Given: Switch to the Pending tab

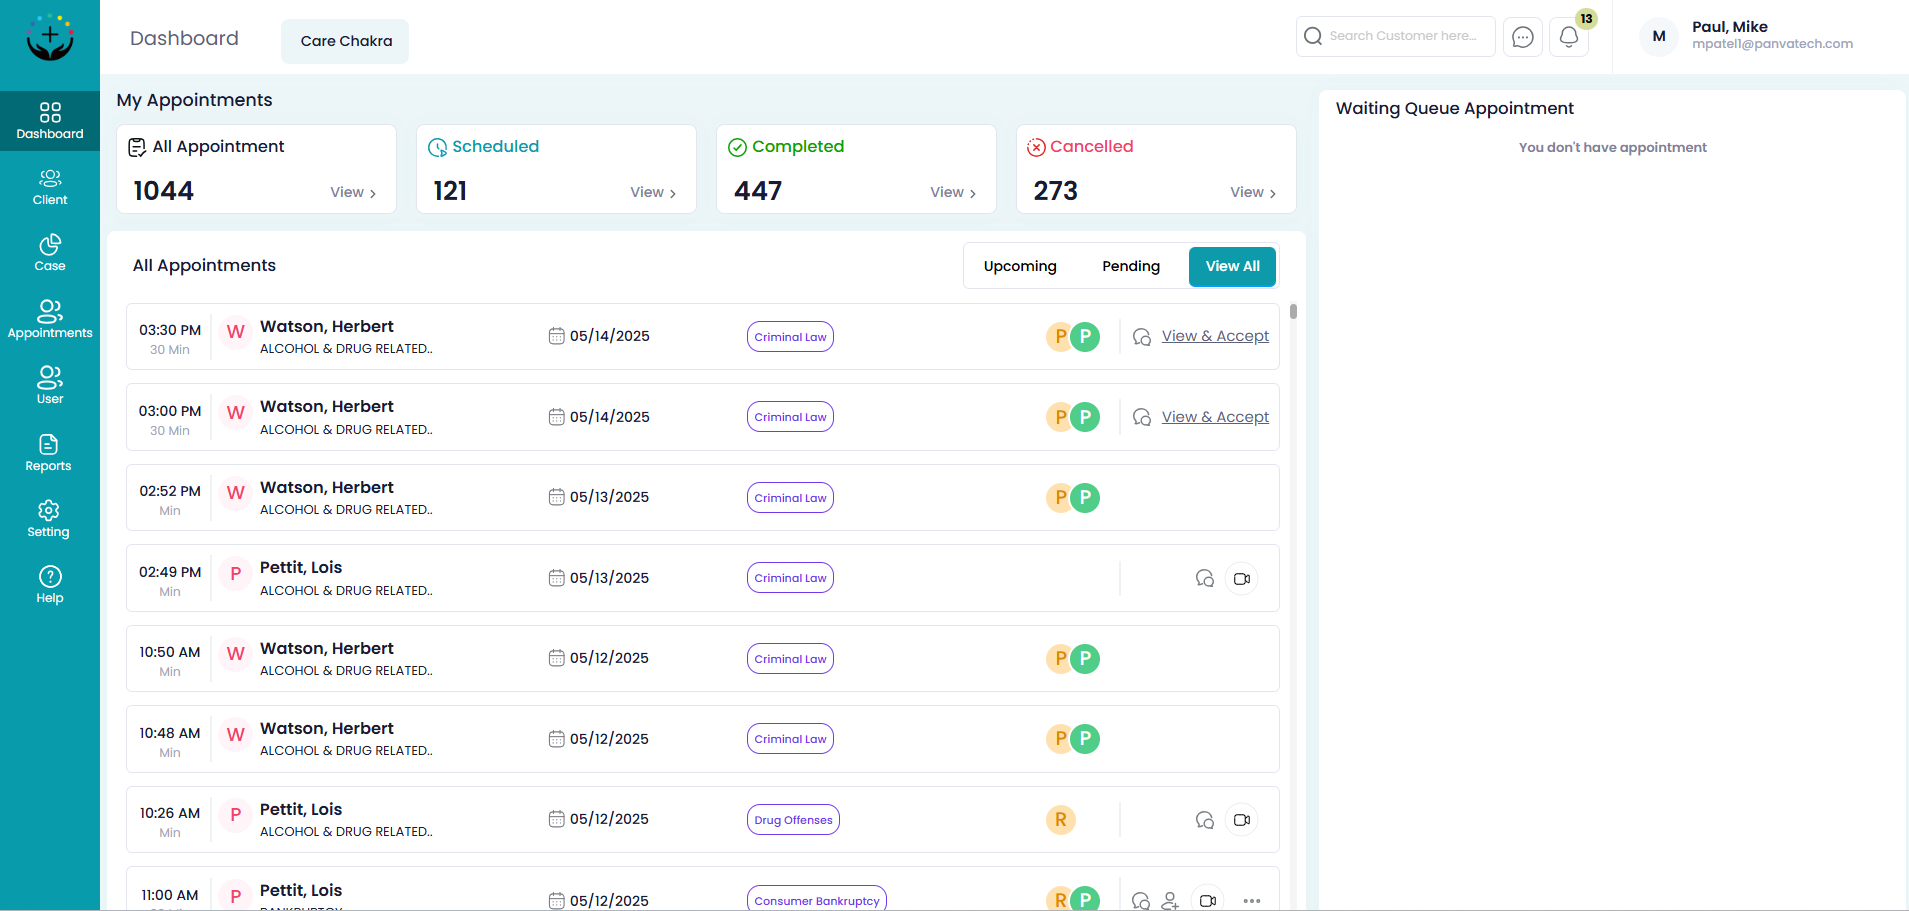Looking at the screenshot, I should coord(1130,266).
